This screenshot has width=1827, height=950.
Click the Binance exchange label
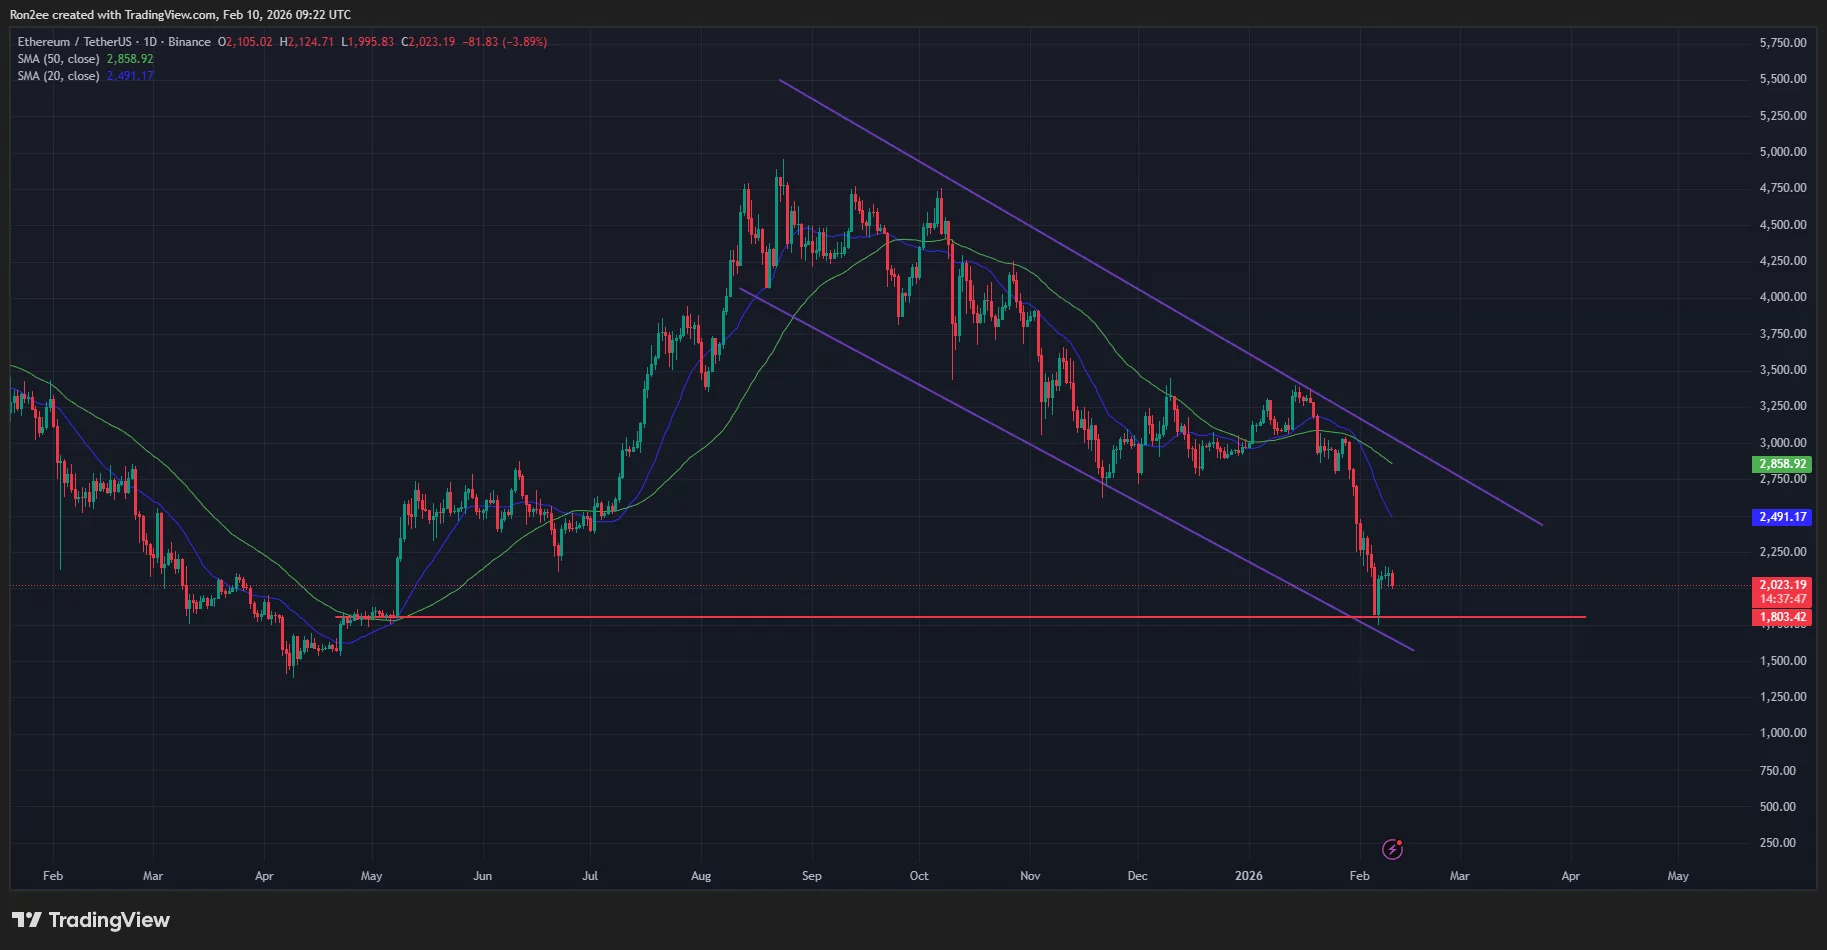pyautogui.click(x=189, y=41)
